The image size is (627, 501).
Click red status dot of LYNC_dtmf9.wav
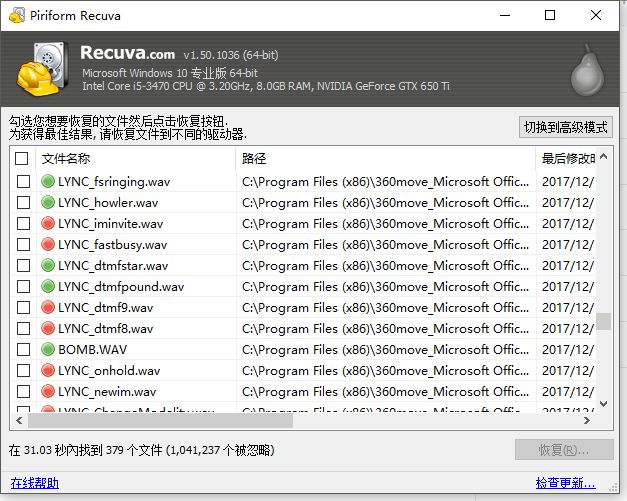coord(48,307)
